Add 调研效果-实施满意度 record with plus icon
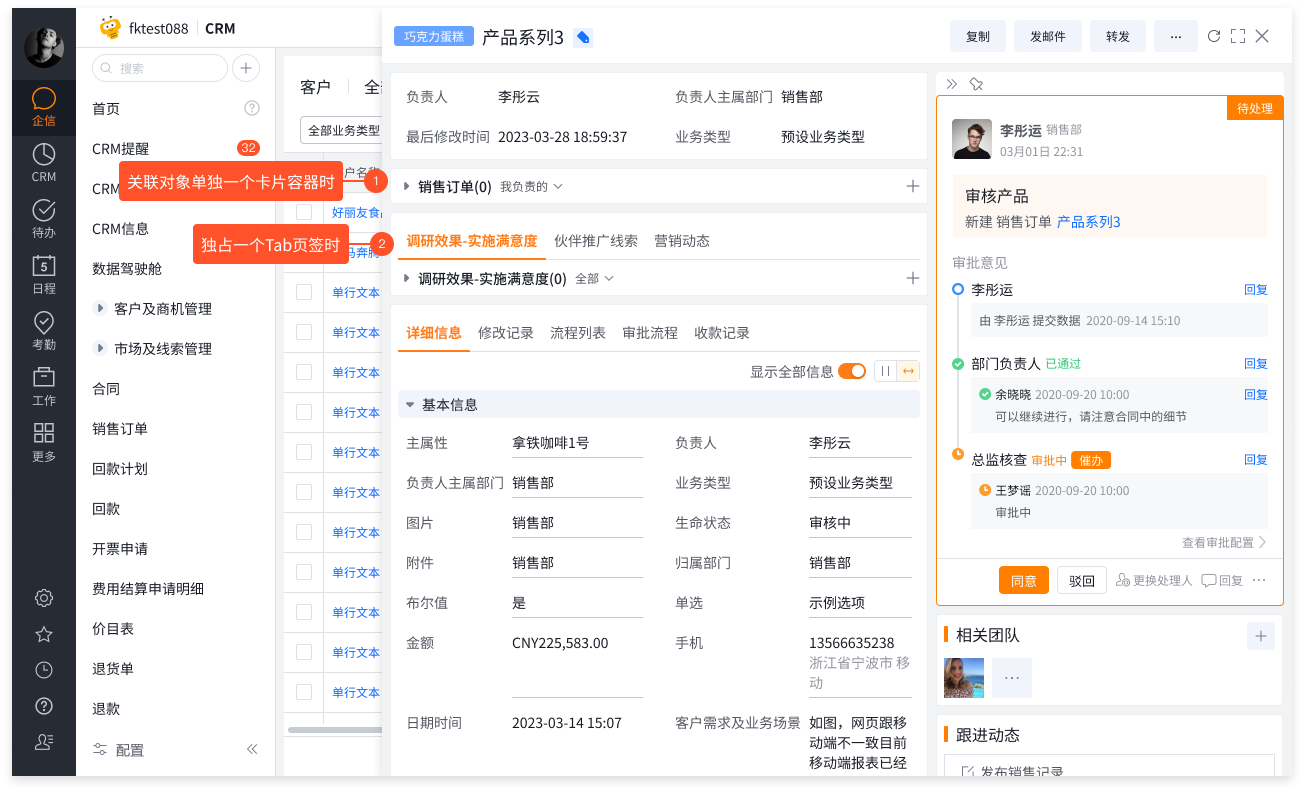Image resolution: width=1304 pixels, height=792 pixels. tap(912, 278)
